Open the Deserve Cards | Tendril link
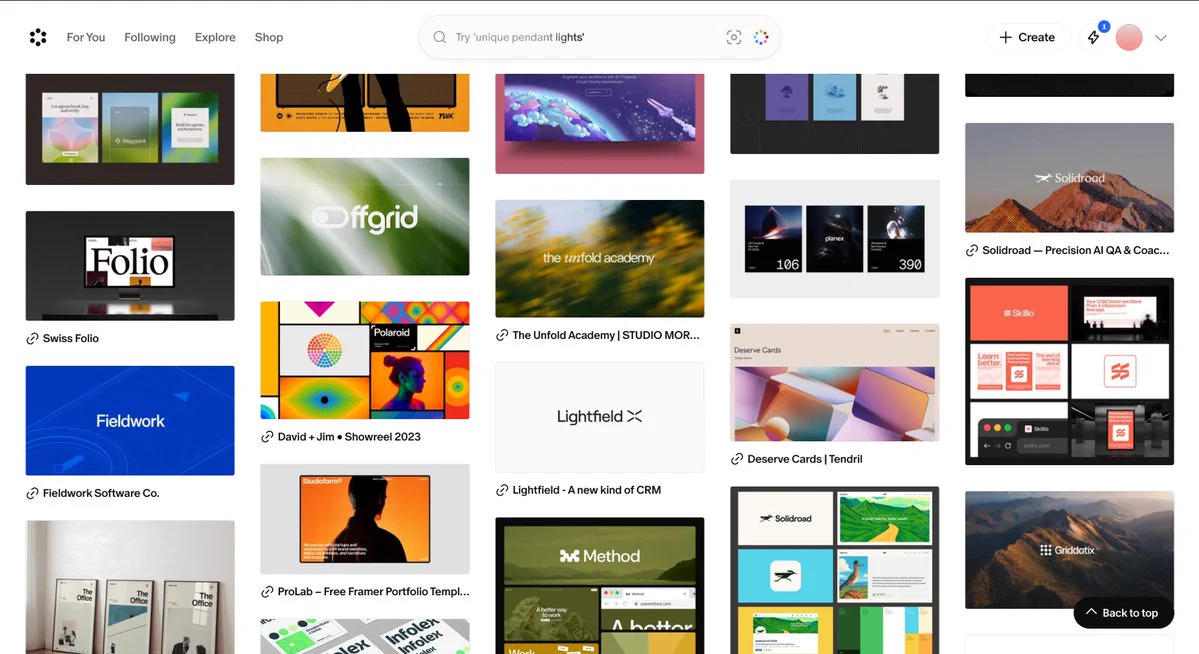The image size is (1199, 654). [x=804, y=459]
